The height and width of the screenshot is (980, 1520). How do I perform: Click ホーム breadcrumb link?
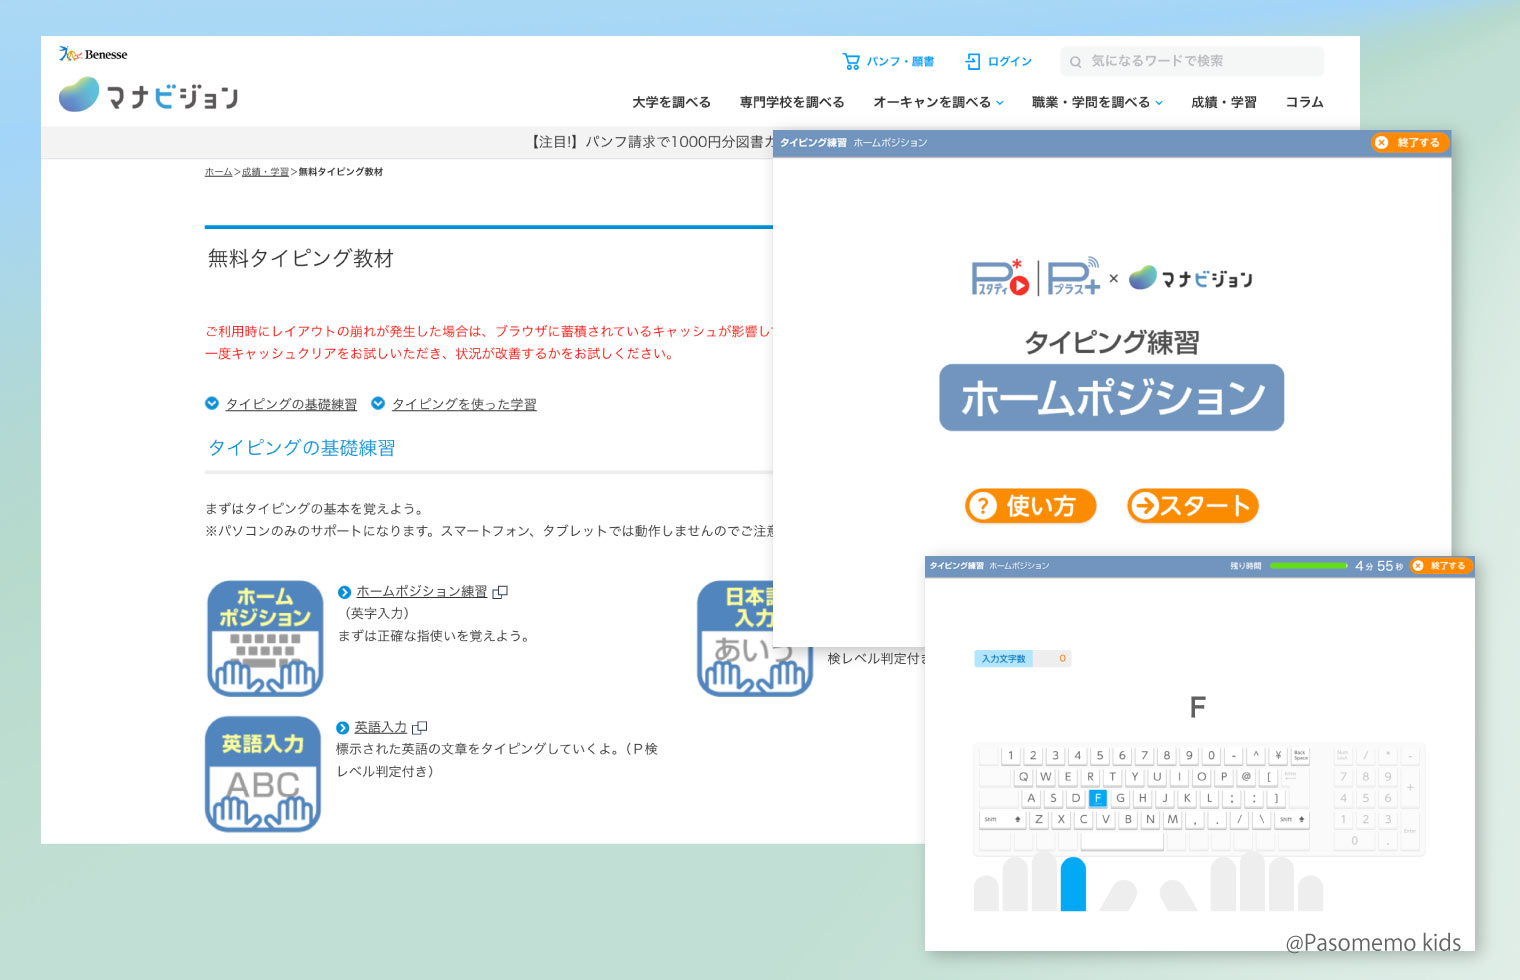coord(218,172)
